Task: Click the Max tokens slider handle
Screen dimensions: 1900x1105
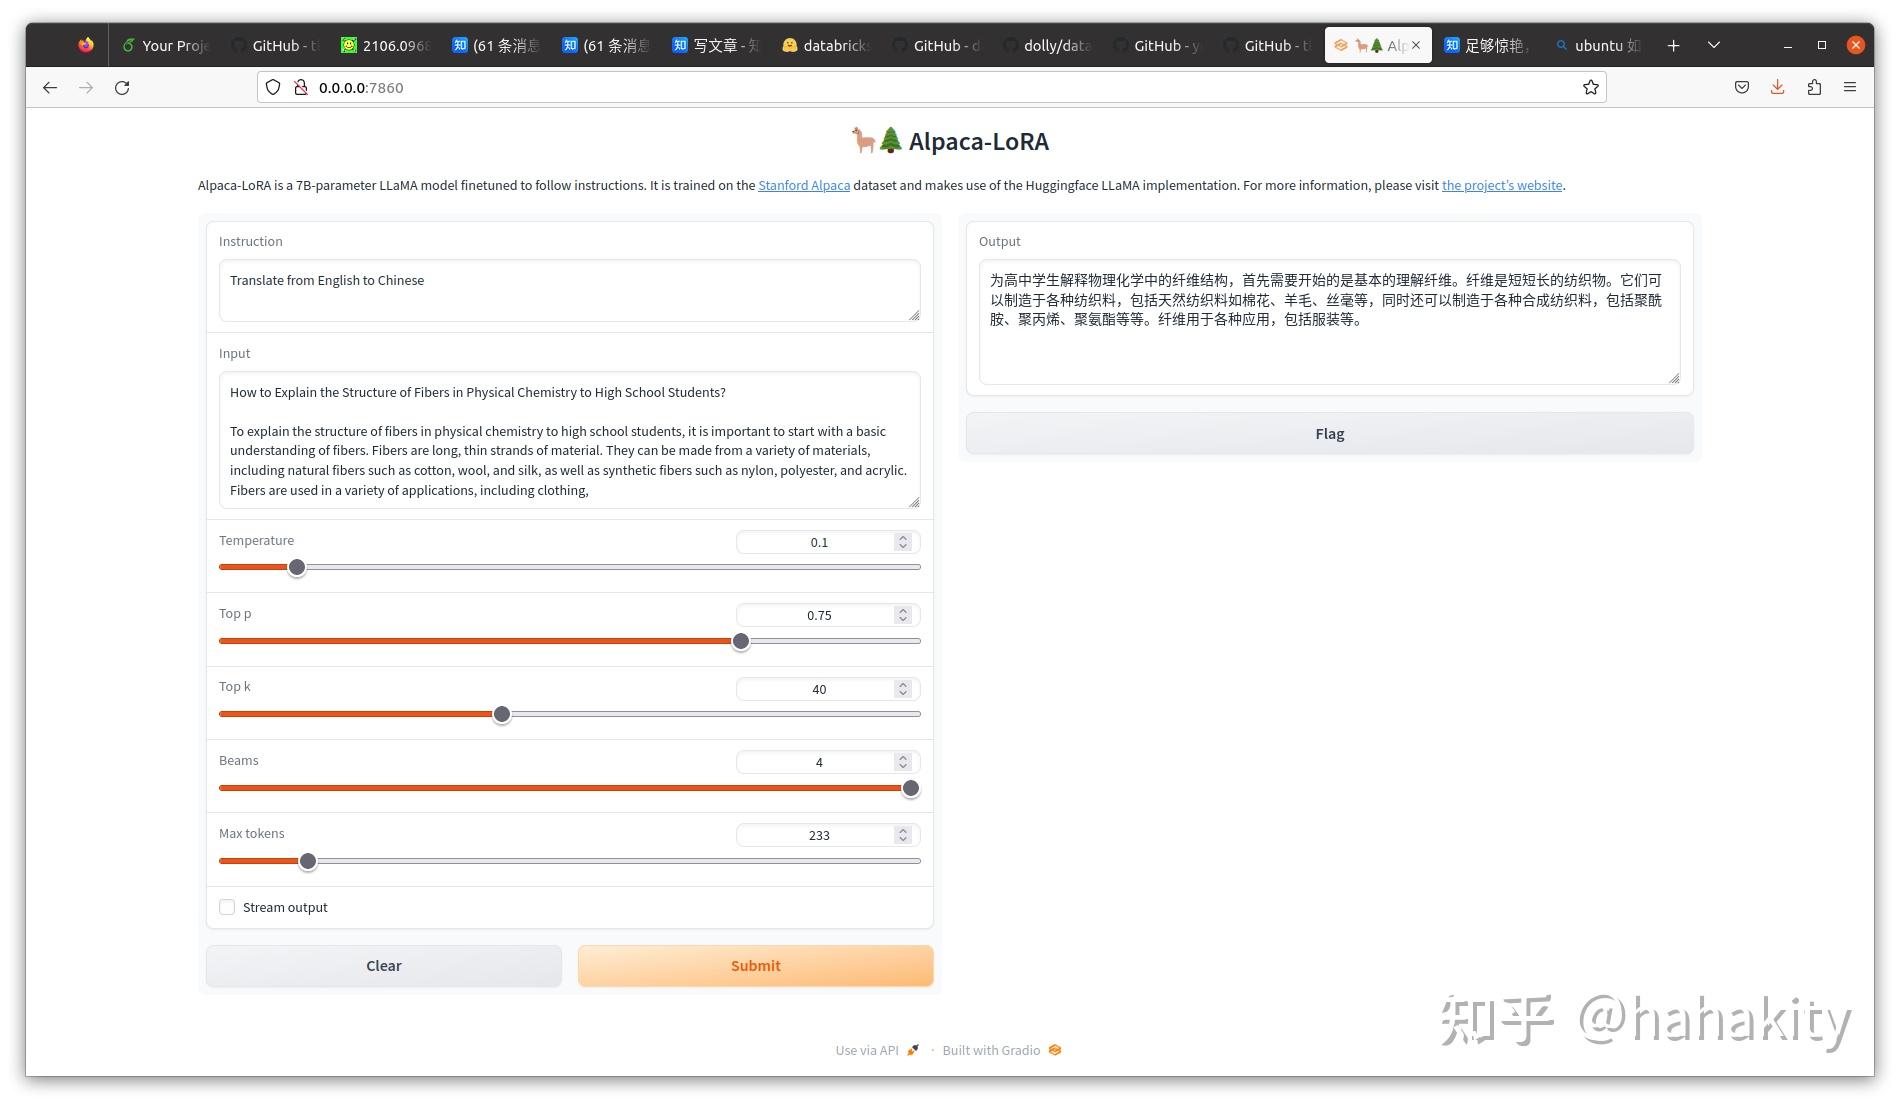Action: click(x=308, y=862)
